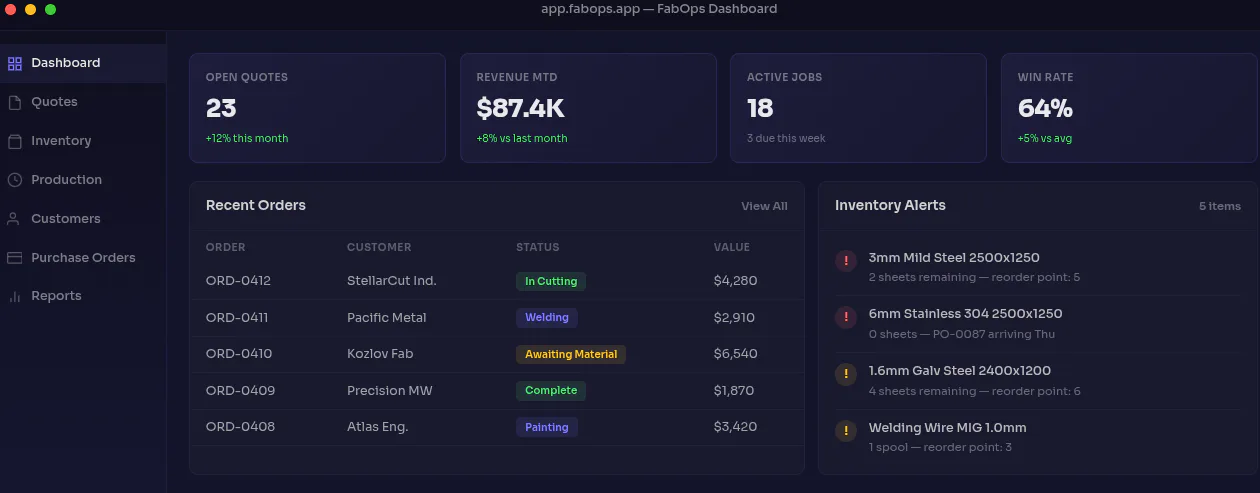
Task: Click the $2,910 order value
Action: click(x=734, y=318)
